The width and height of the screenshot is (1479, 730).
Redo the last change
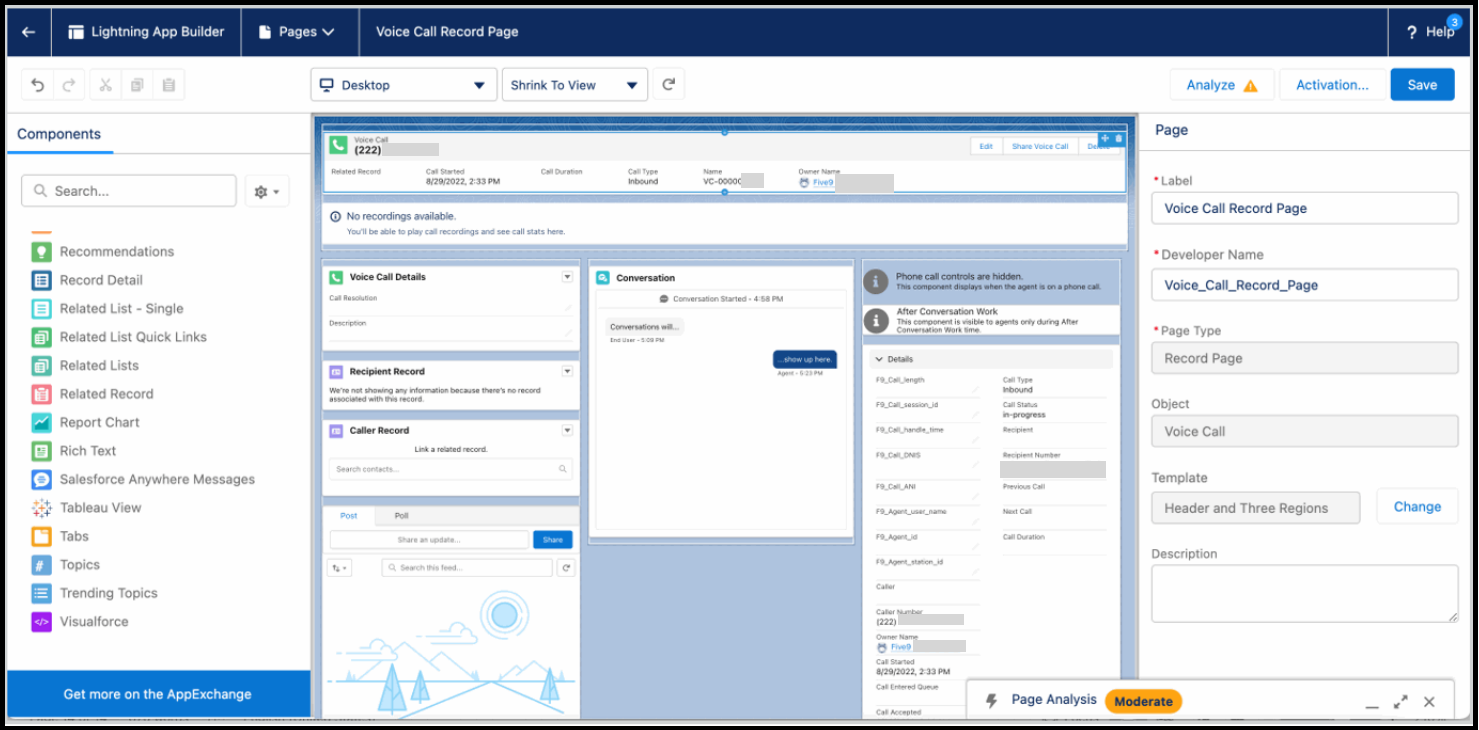click(x=69, y=85)
